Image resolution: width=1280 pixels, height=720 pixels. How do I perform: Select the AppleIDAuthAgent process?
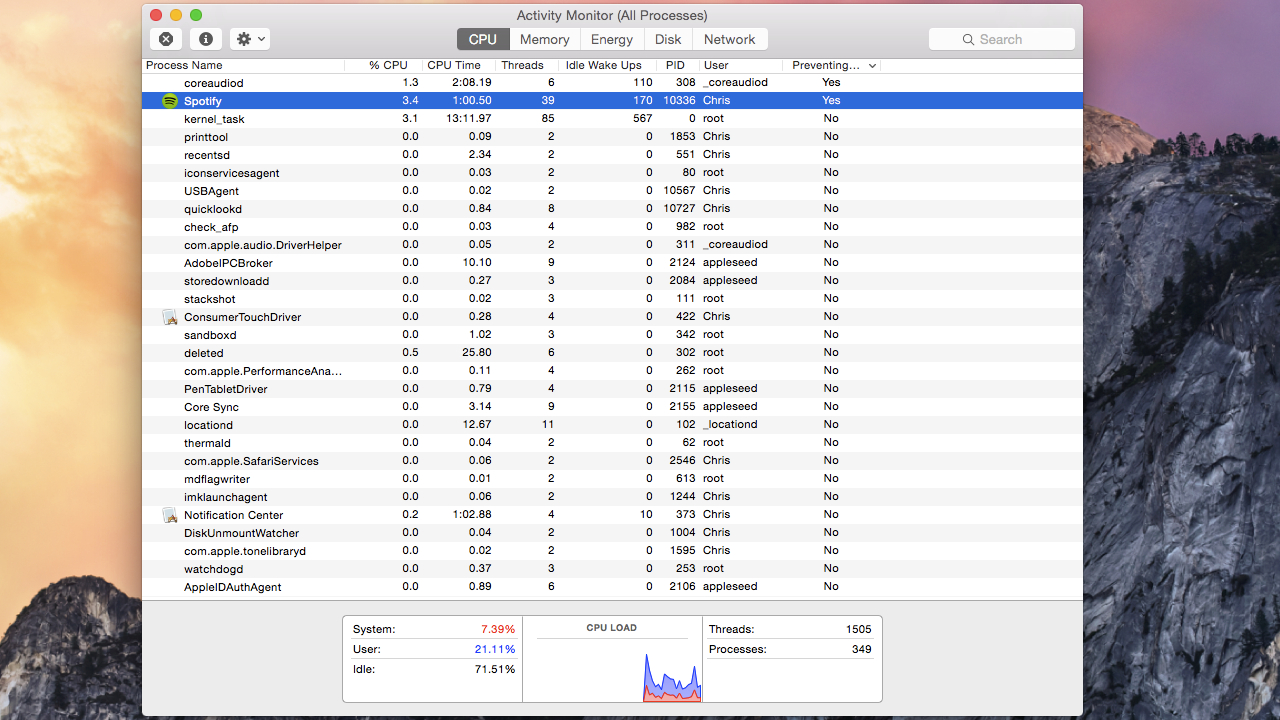(233, 587)
